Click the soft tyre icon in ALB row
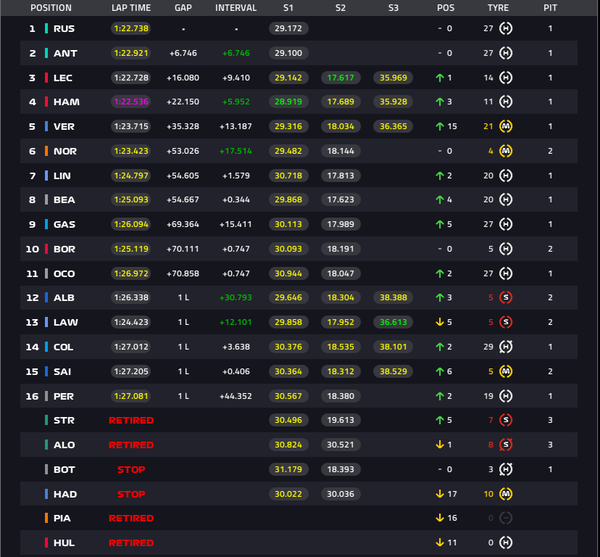Viewport: 600px width, 557px height. click(505, 298)
